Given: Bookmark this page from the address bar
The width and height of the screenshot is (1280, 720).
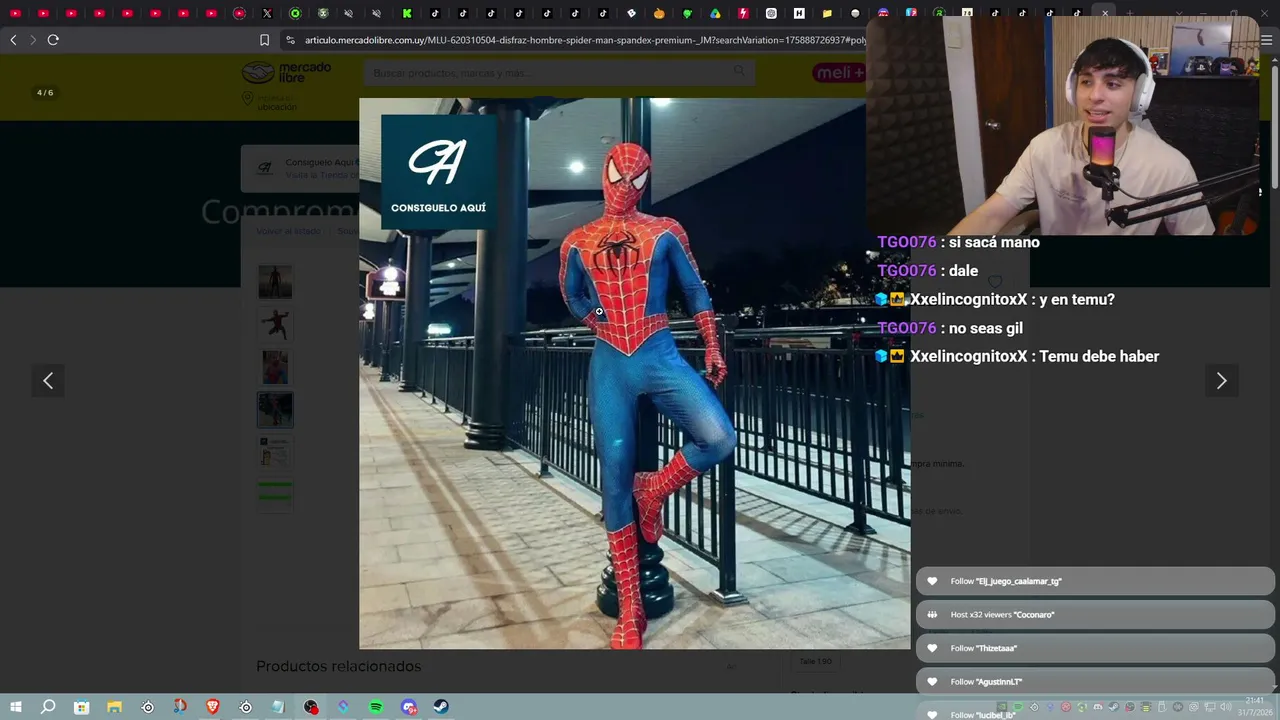Looking at the screenshot, I should tap(264, 40).
